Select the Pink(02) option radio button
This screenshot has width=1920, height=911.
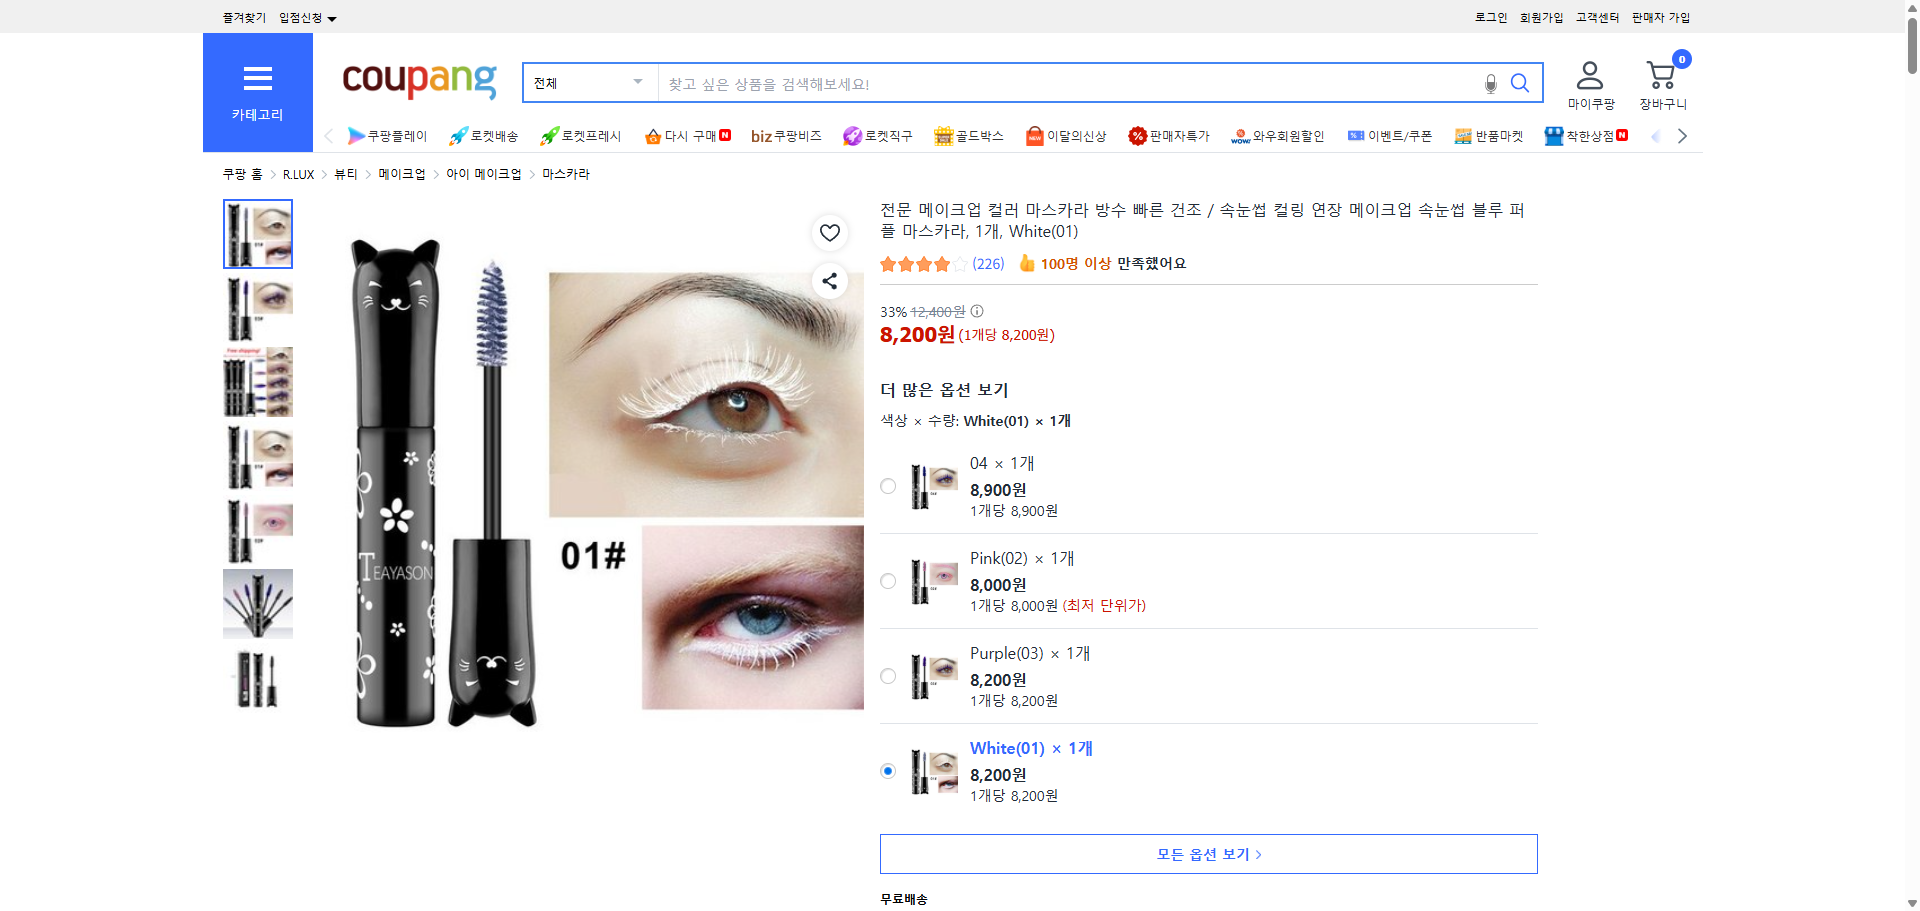[887, 581]
